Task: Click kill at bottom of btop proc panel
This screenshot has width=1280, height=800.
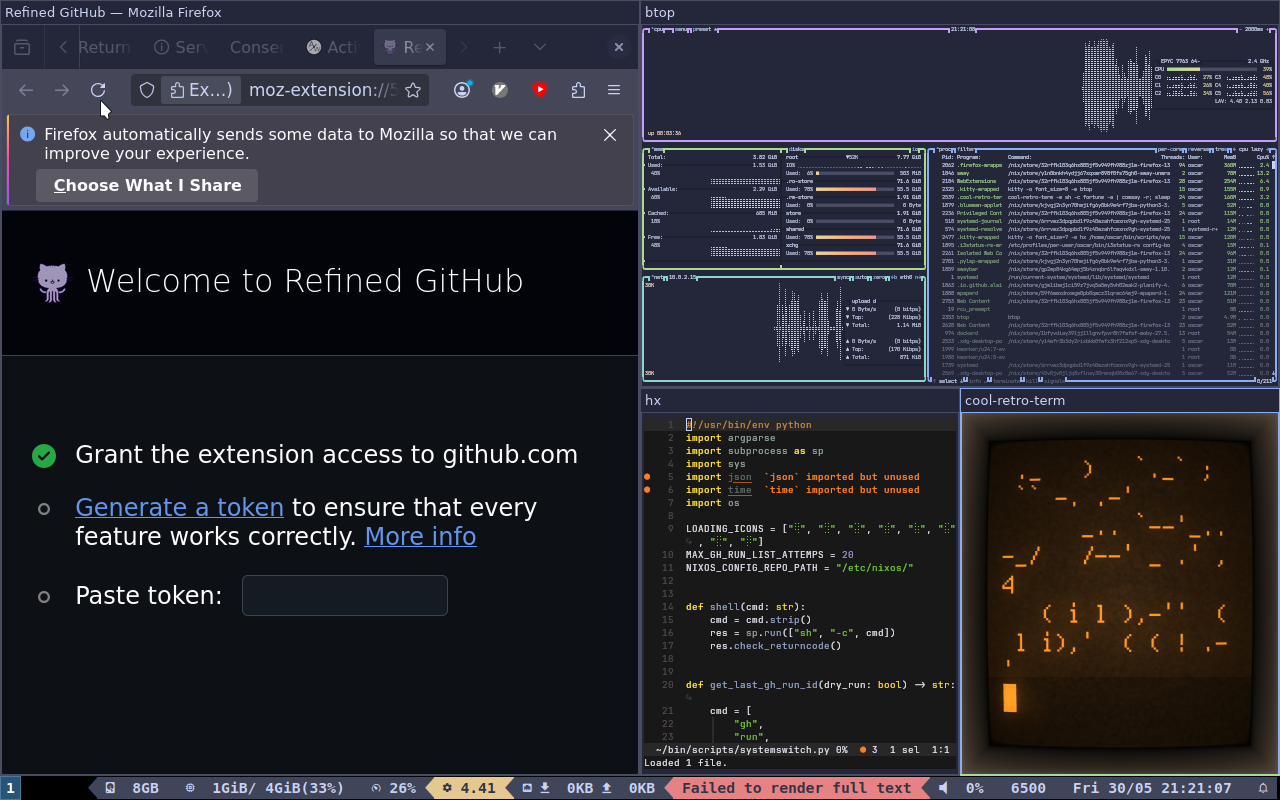Action: click(1030, 380)
